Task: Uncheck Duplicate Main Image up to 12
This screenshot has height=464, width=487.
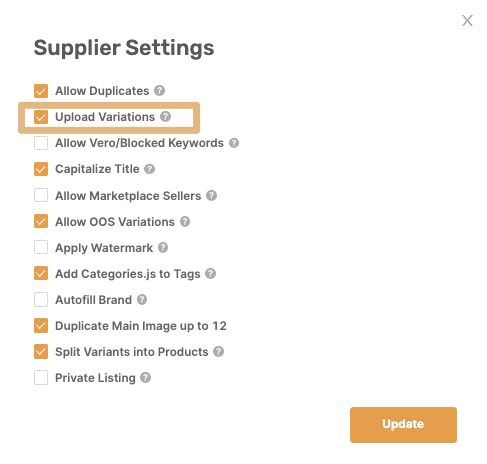Action: 41,325
